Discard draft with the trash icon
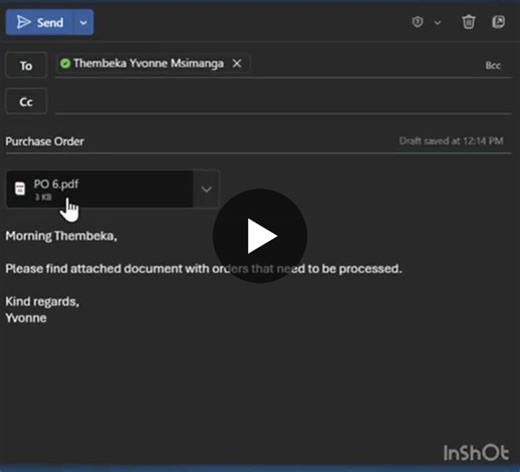 pyautogui.click(x=468, y=22)
